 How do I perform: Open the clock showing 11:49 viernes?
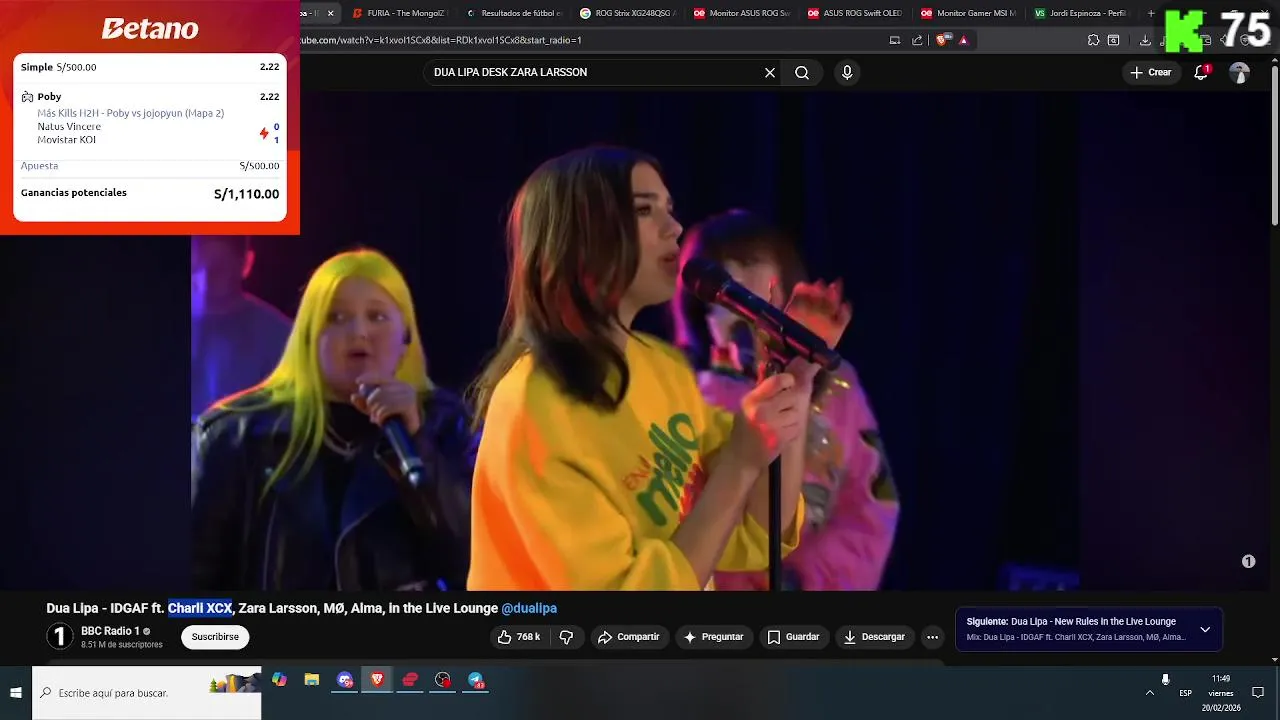pos(1221,692)
